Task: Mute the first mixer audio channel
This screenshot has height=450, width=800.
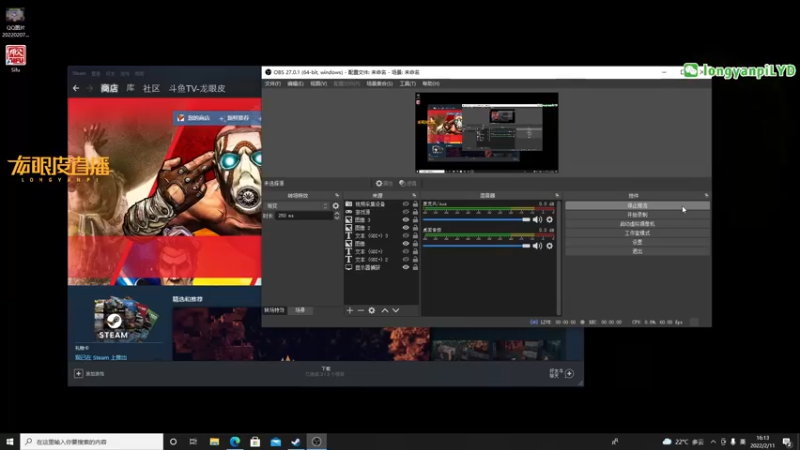Action: click(x=537, y=219)
